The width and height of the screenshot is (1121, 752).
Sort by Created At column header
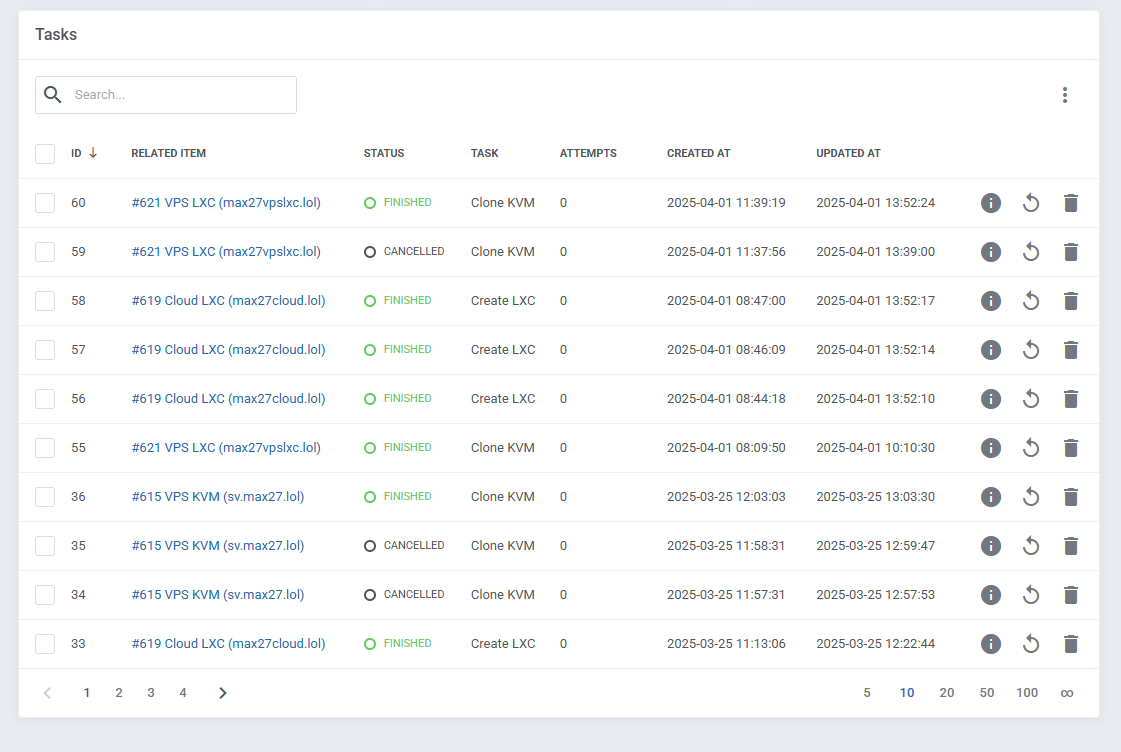tap(698, 153)
